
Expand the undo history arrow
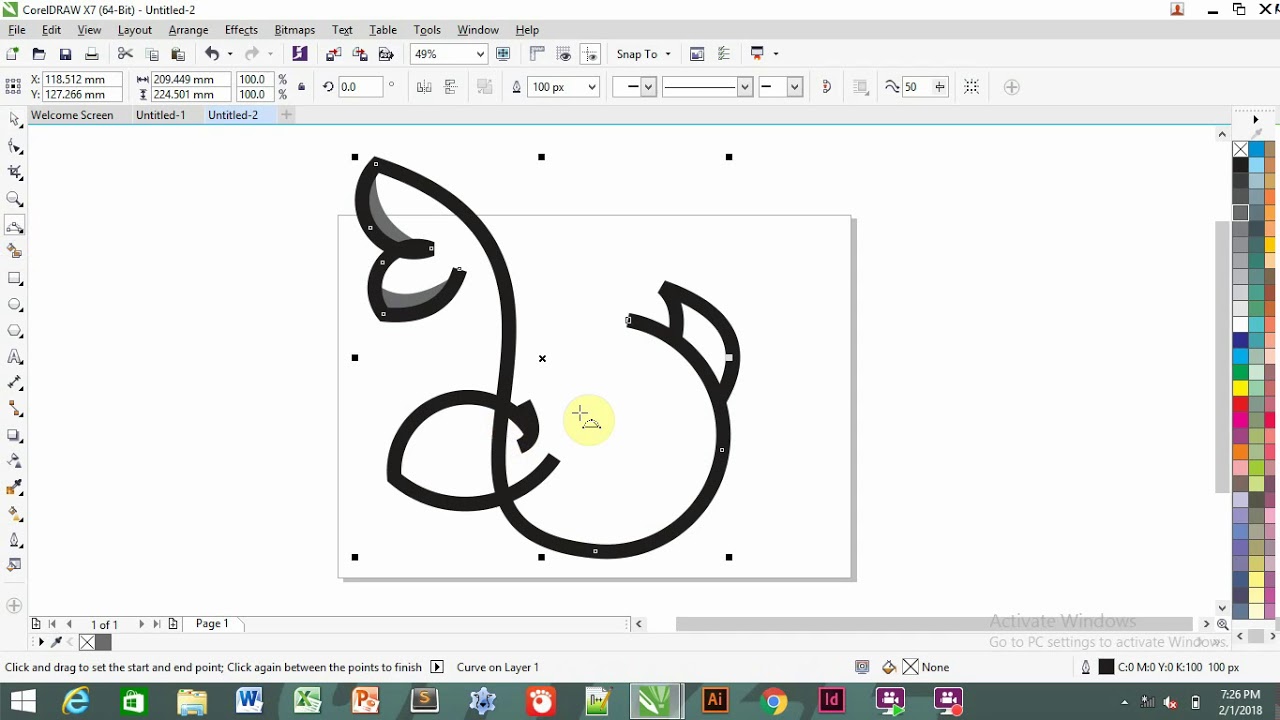pyautogui.click(x=230, y=54)
